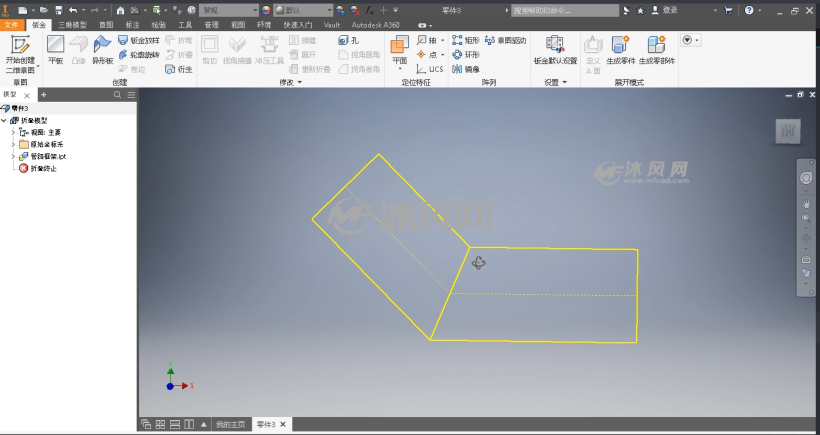Click the fx parameters icon
Screen dimensions: 820x435
(x=369, y=10)
